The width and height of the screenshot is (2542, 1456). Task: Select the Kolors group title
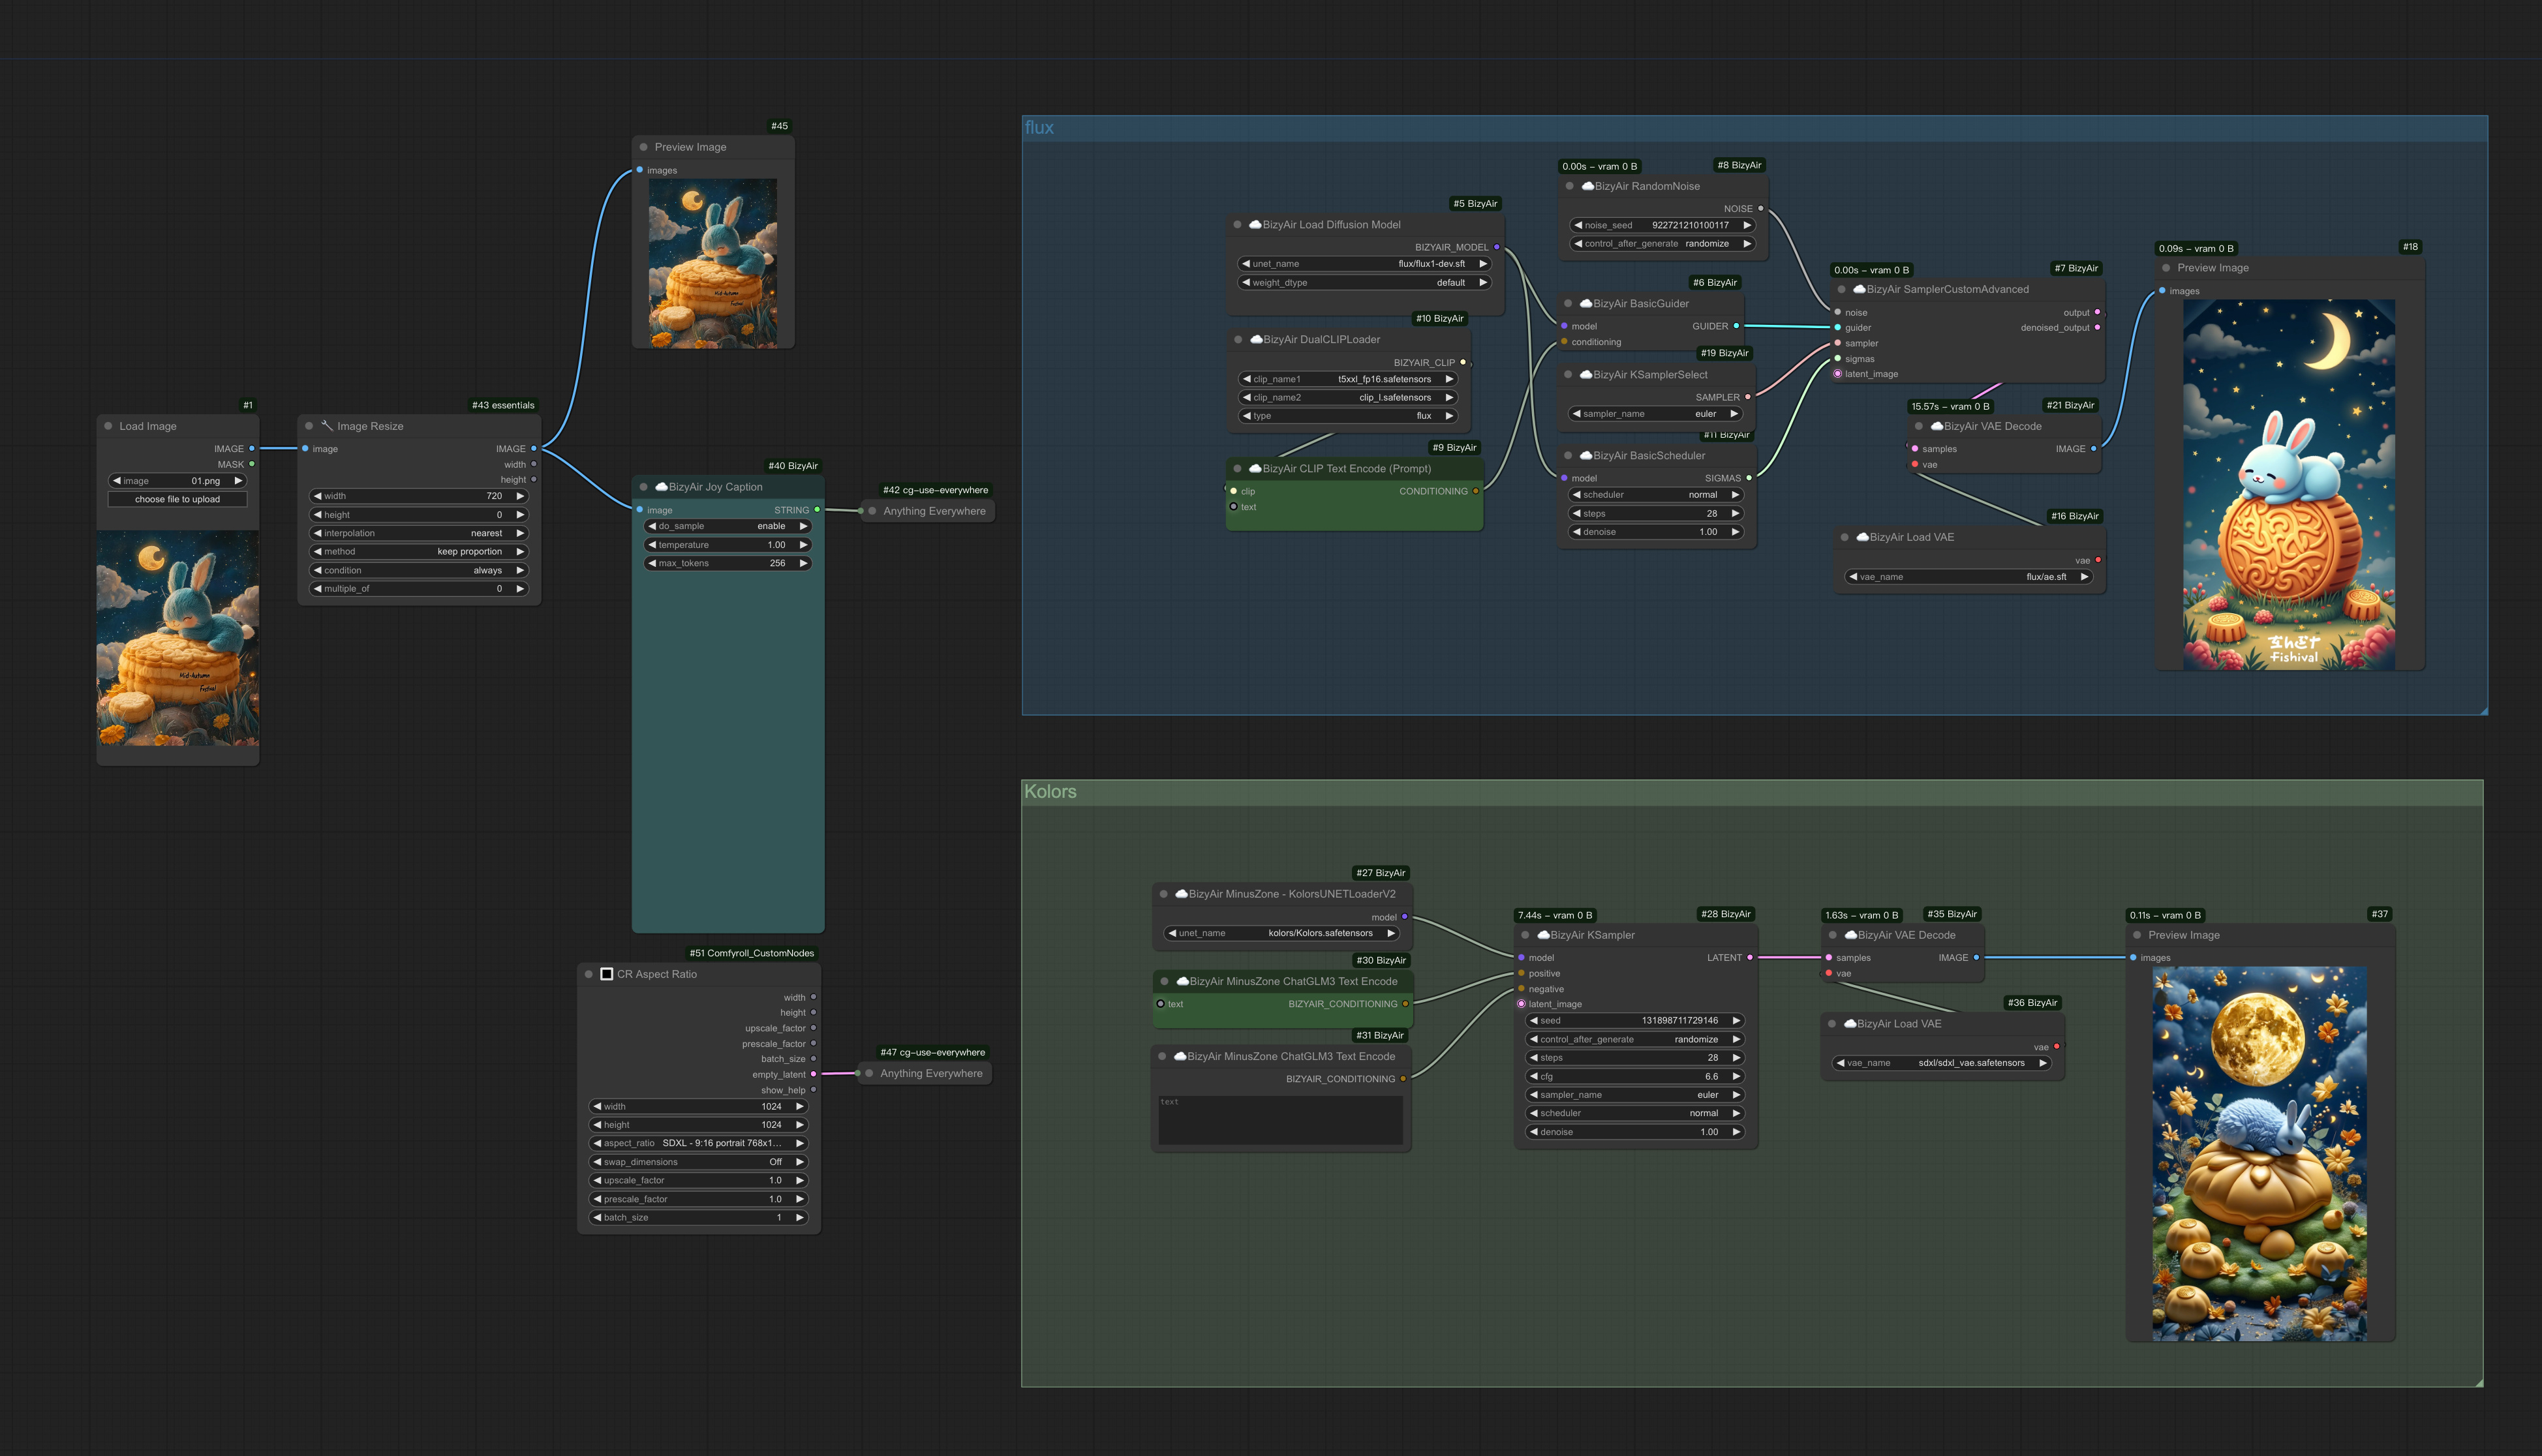click(x=1050, y=791)
